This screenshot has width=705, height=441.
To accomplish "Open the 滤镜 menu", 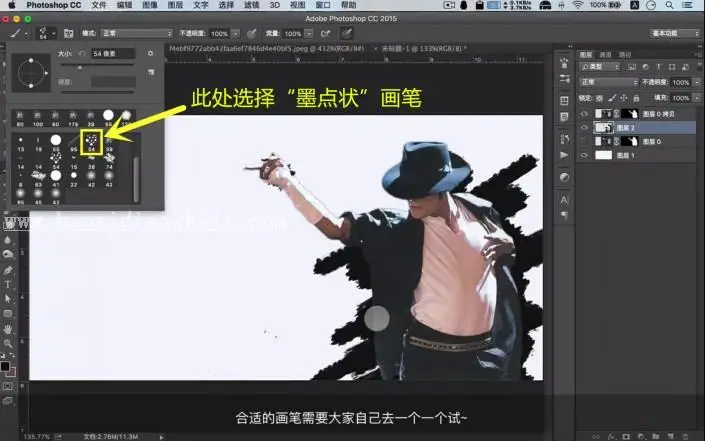I will tap(252, 5).
